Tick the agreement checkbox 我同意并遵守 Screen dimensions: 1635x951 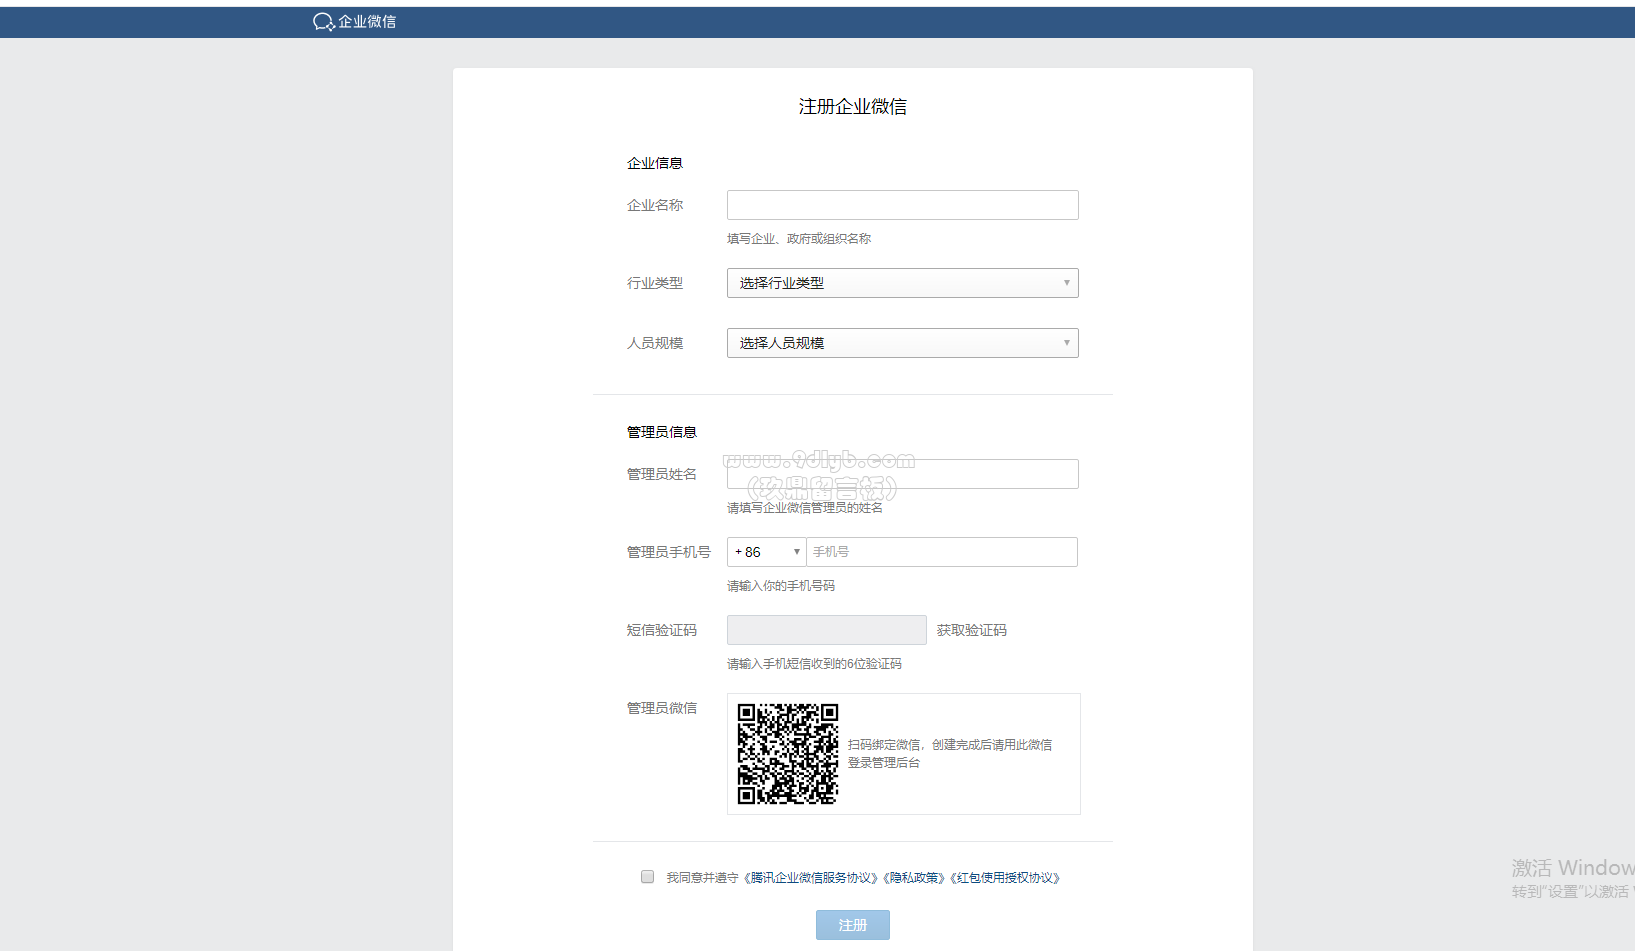click(648, 877)
